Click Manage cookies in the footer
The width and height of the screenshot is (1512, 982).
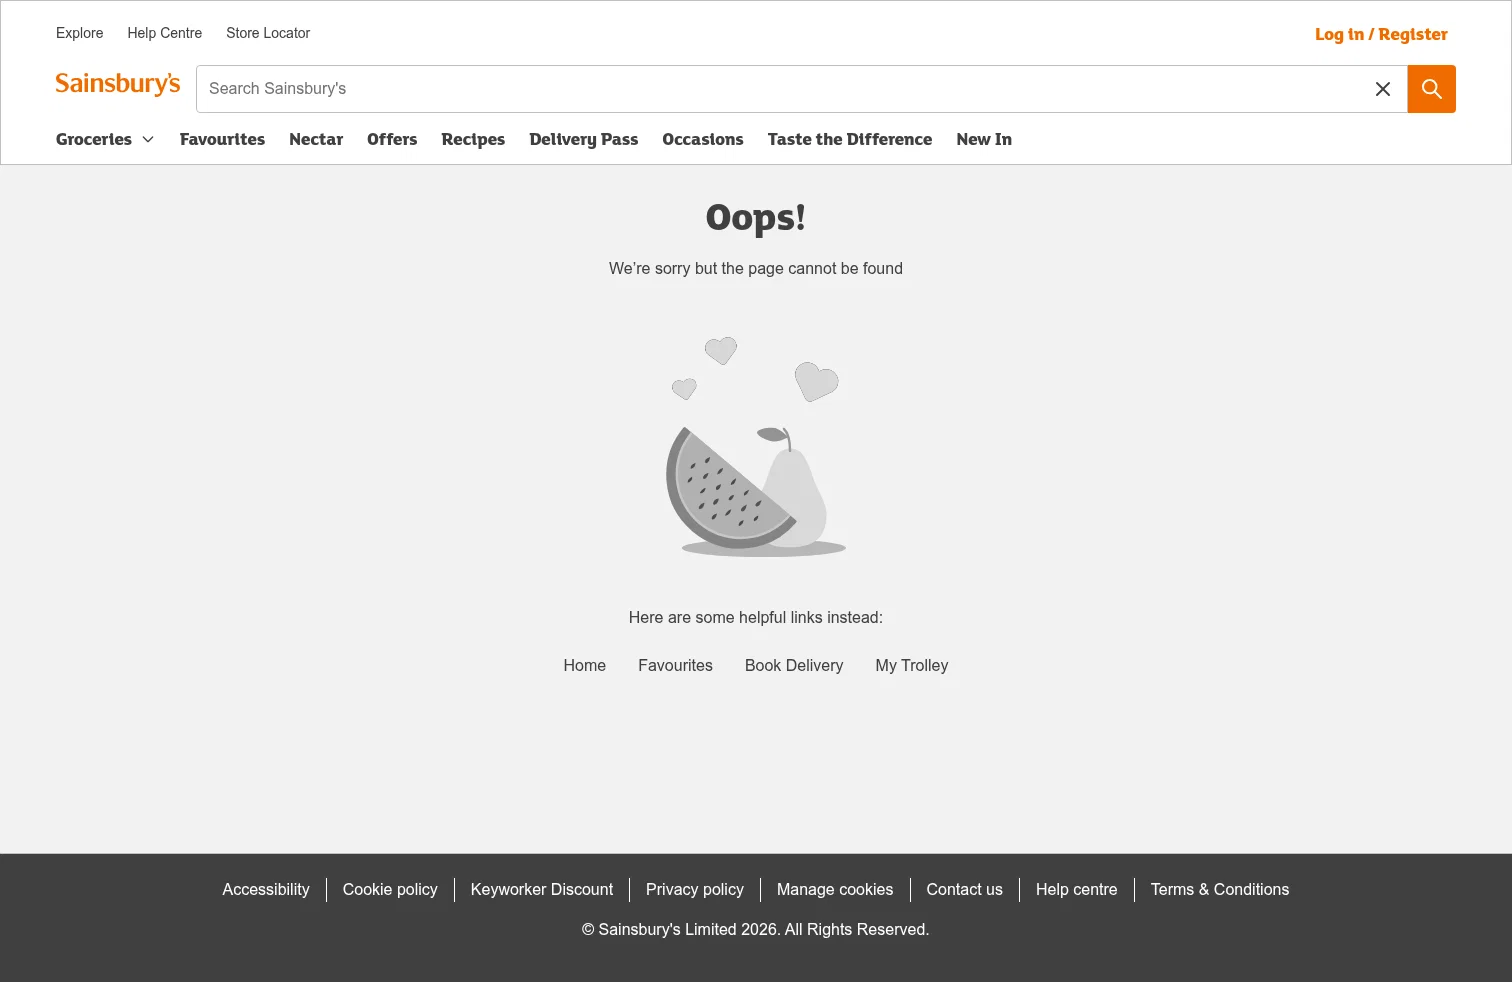pyautogui.click(x=835, y=889)
